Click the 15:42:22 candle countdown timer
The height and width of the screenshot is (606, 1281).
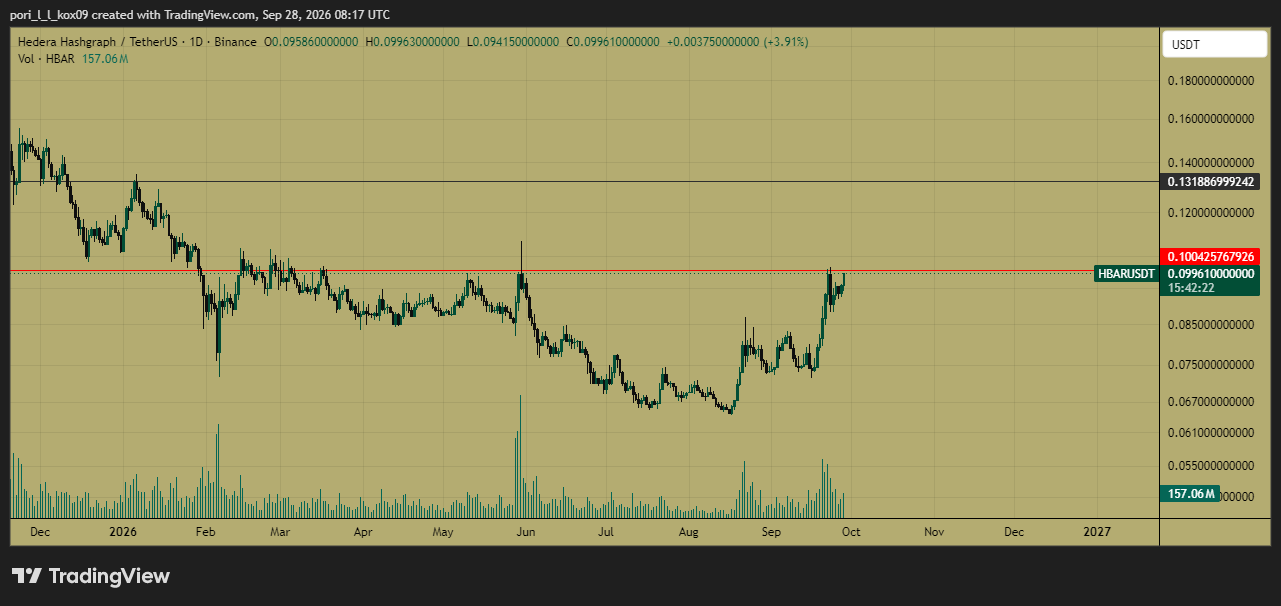point(1190,288)
